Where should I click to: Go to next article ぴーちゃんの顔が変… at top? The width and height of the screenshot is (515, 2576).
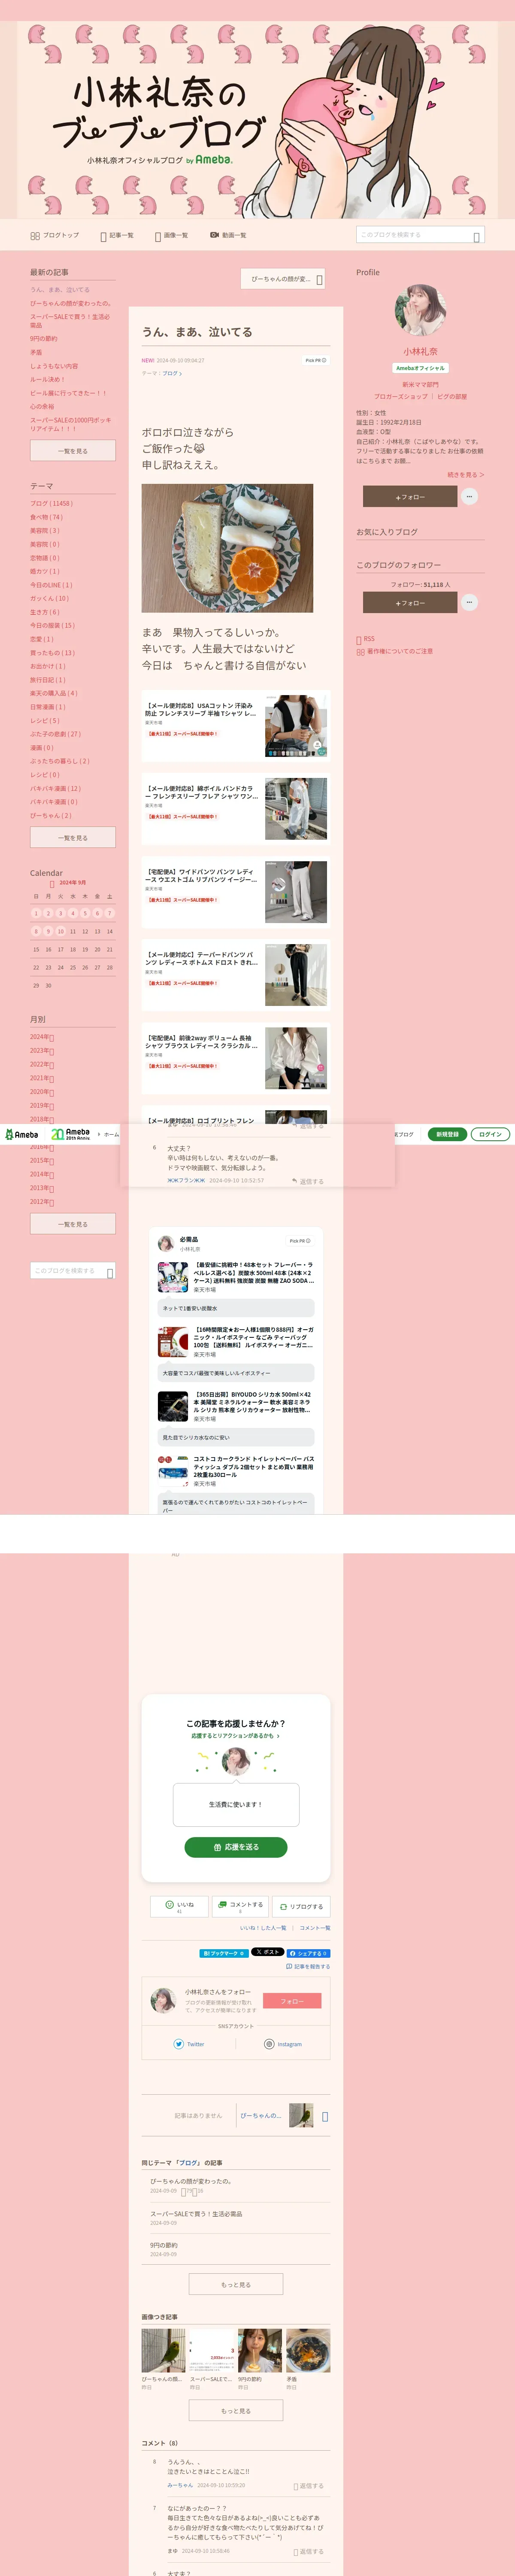(283, 279)
